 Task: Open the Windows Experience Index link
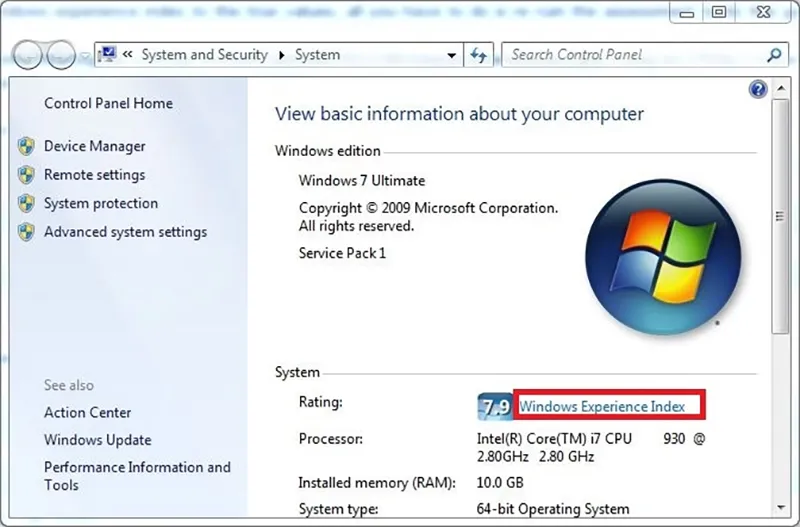pyautogui.click(x=602, y=406)
